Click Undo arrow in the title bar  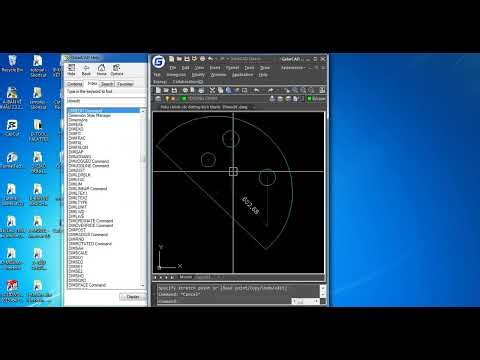click(210, 59)
